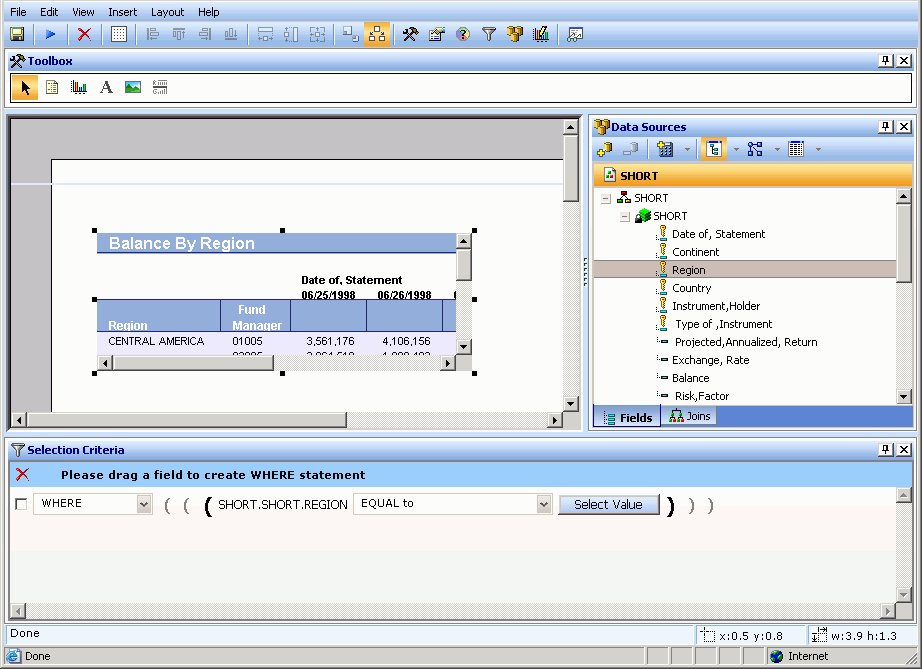Click the network diagram view icon
The height and width of the screenshot is (669, 922).
tap(755, 149)
